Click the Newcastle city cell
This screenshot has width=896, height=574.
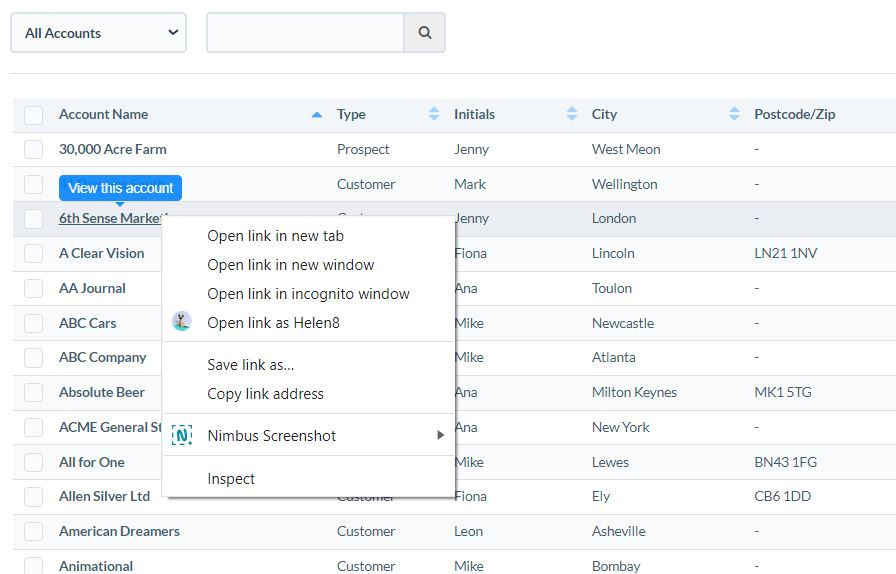point(623,323)
